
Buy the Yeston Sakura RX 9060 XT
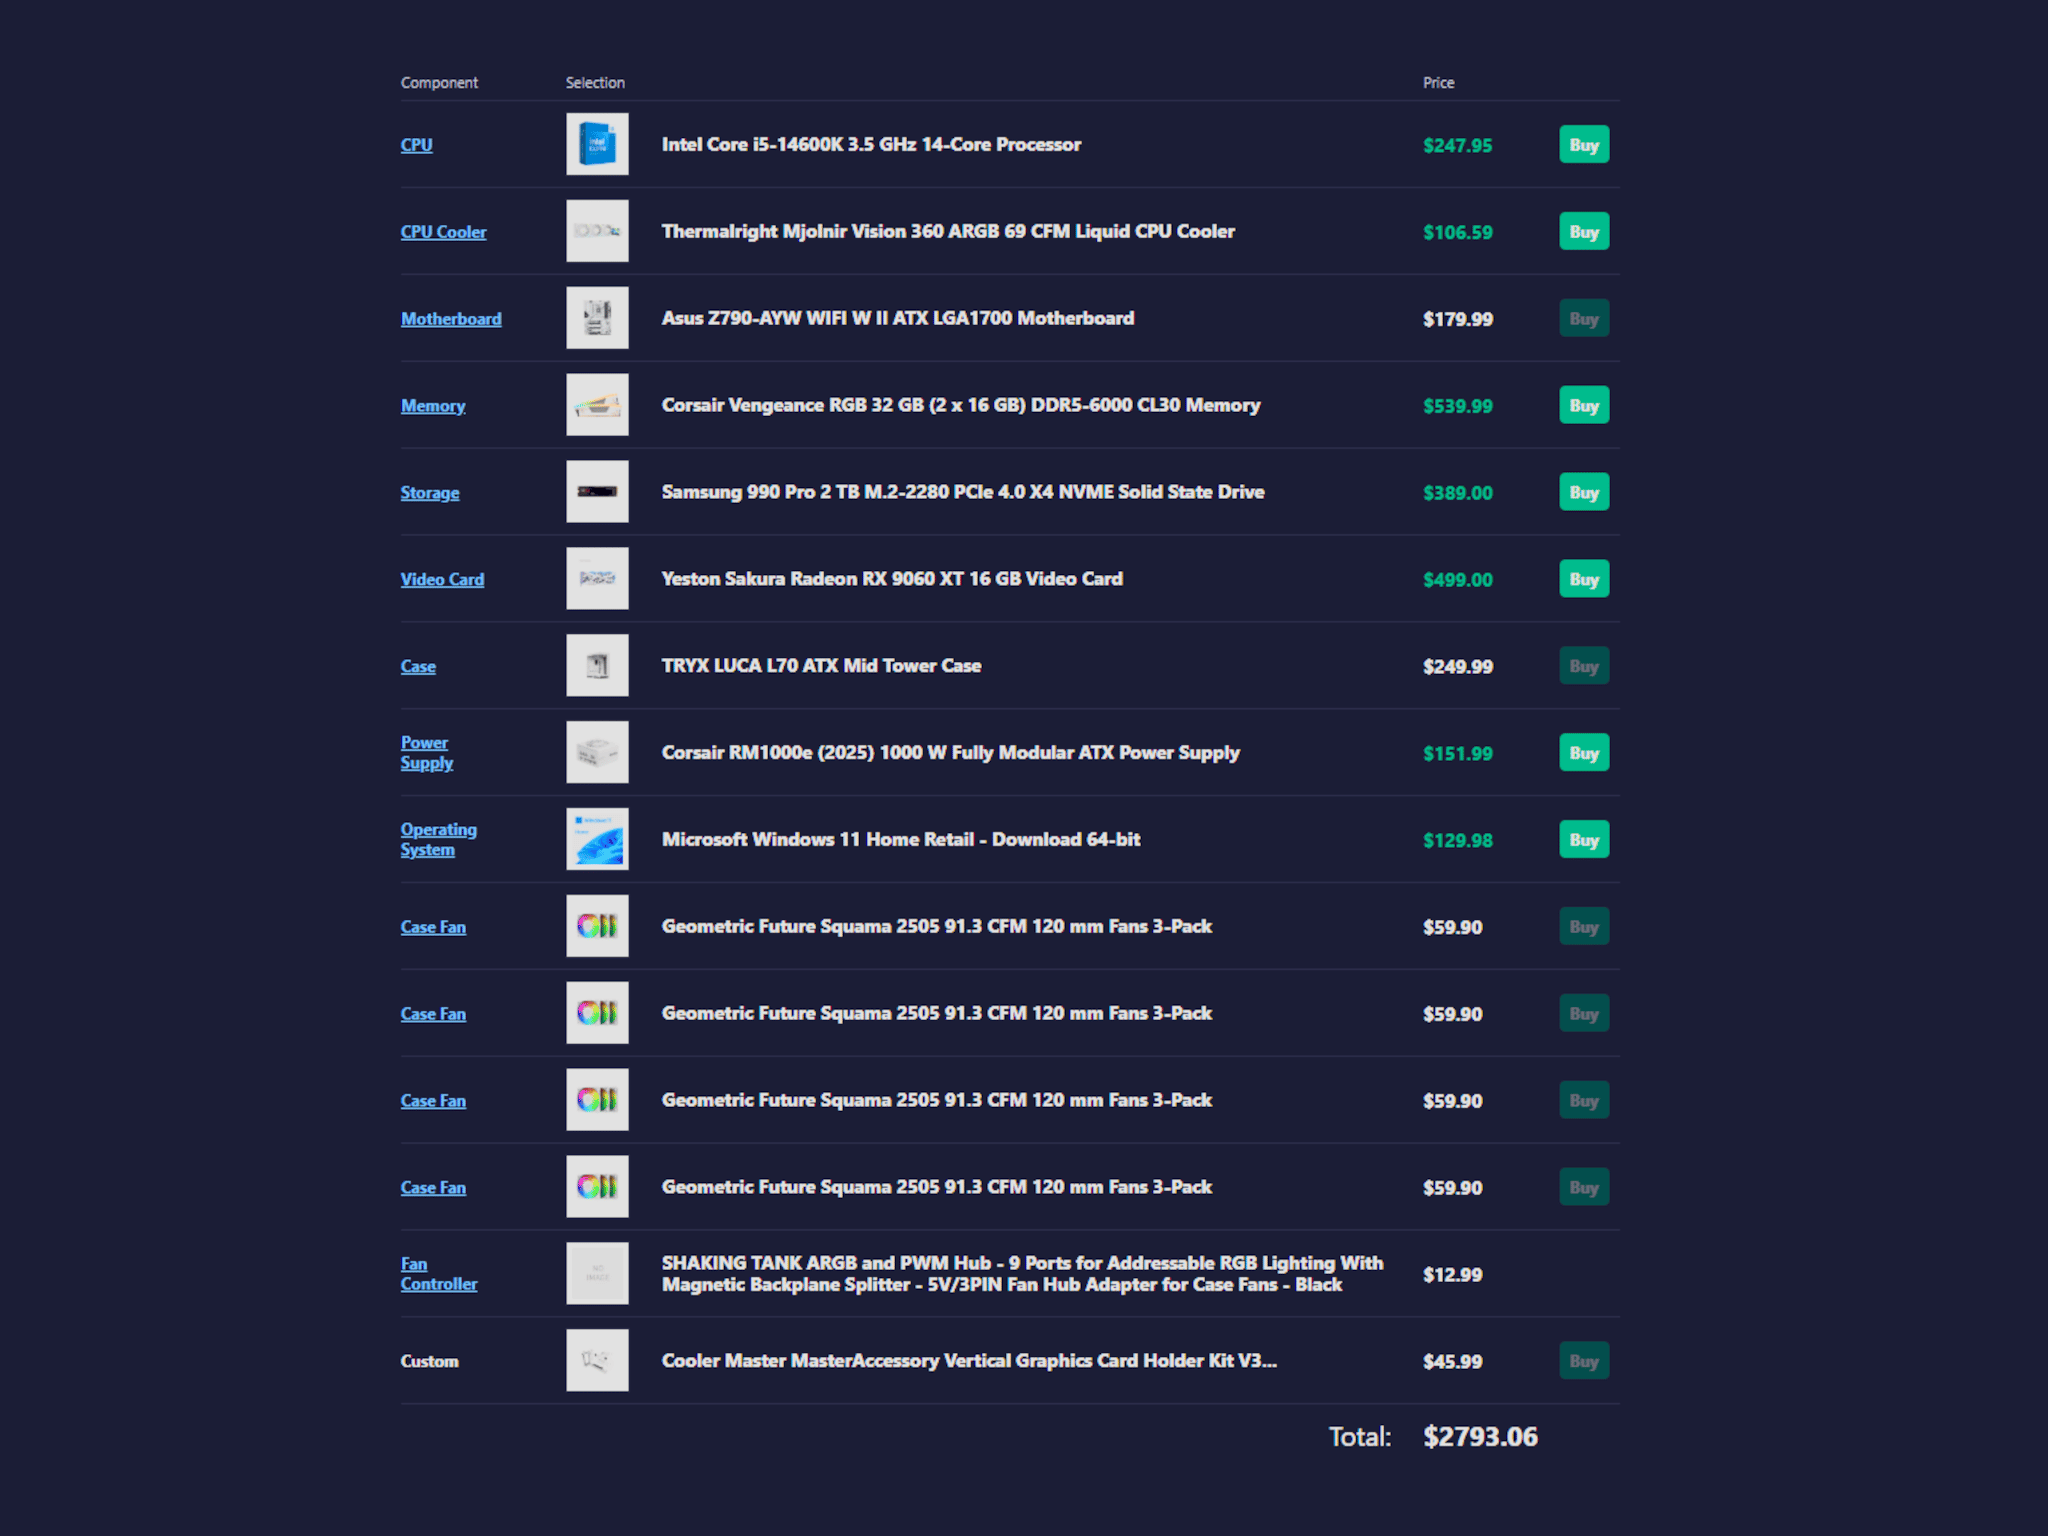tap(1584, 579)
